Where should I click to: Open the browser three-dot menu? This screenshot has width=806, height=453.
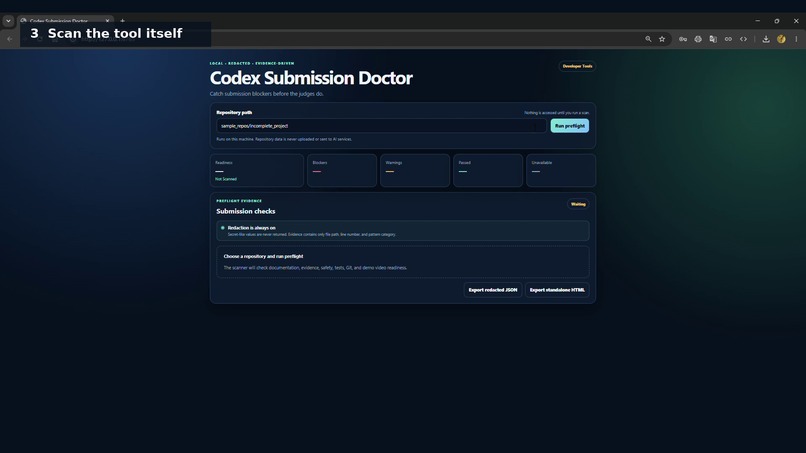[x=796, y=39]
